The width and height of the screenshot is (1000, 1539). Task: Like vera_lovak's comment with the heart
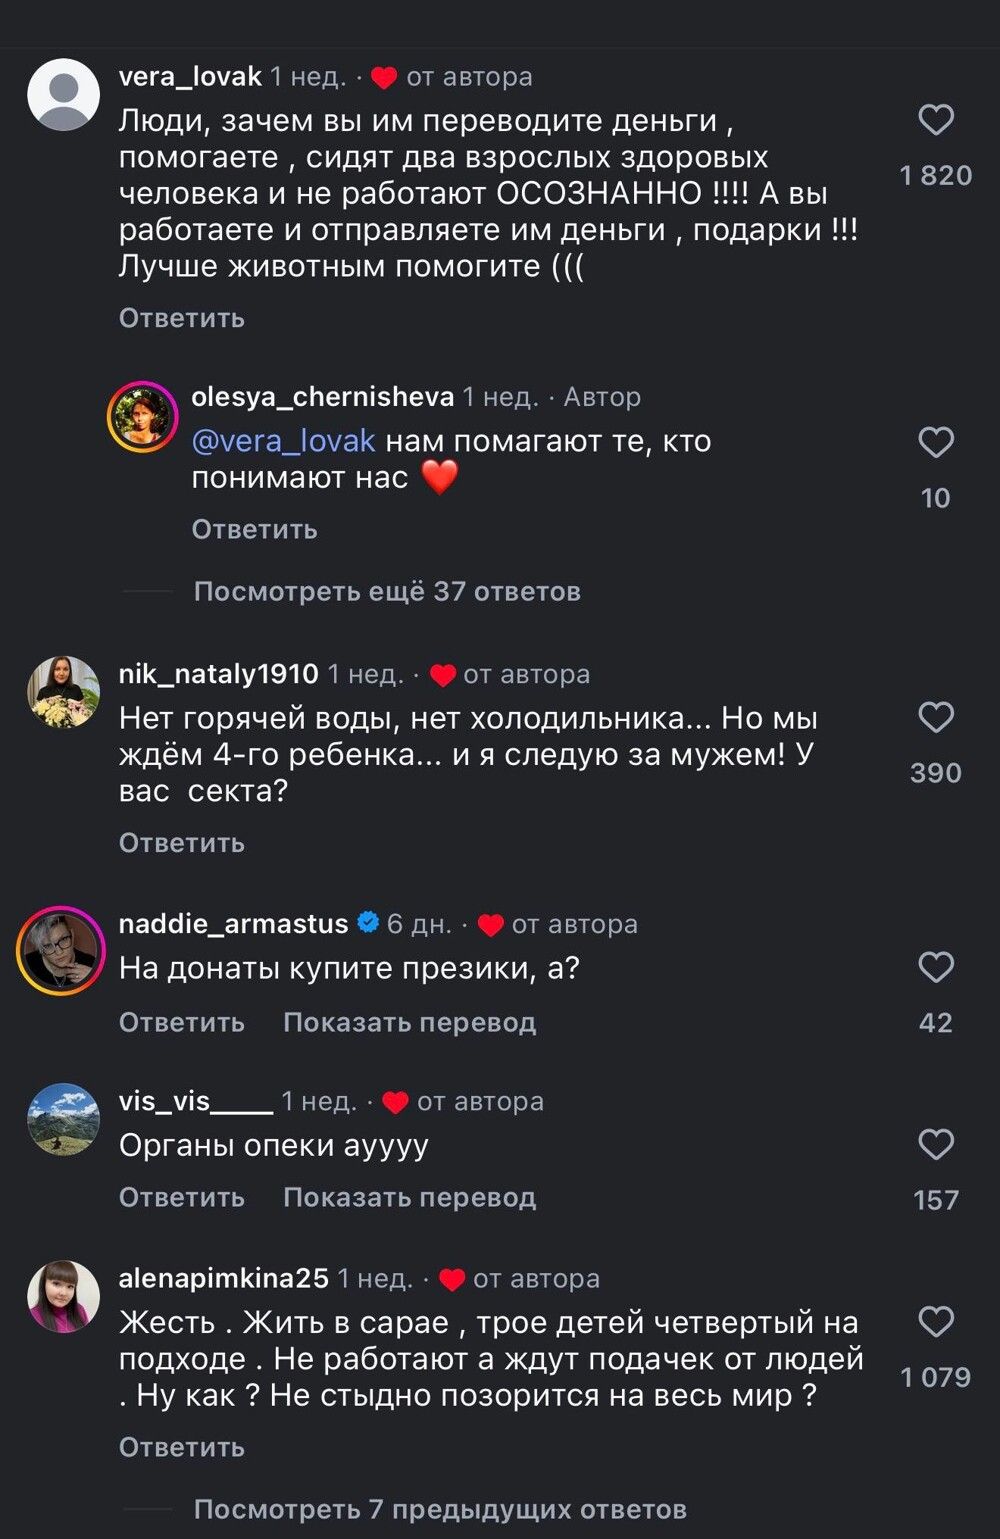point(935,121)
